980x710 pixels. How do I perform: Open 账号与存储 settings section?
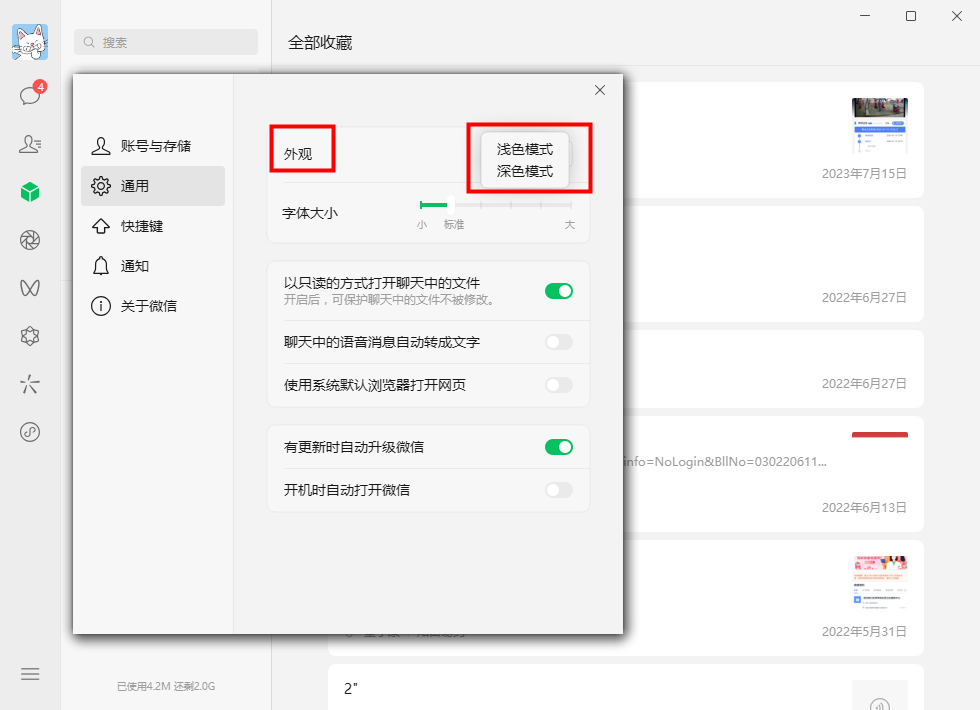pos(153,146)
